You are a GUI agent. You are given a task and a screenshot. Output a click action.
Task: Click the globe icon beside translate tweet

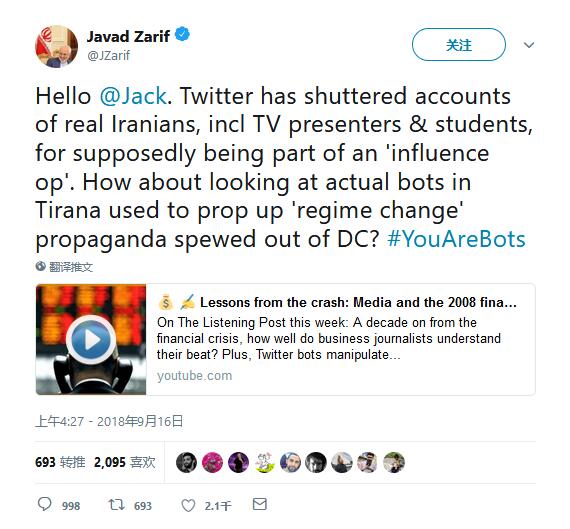pyautogui.click(x=40, y=266)
